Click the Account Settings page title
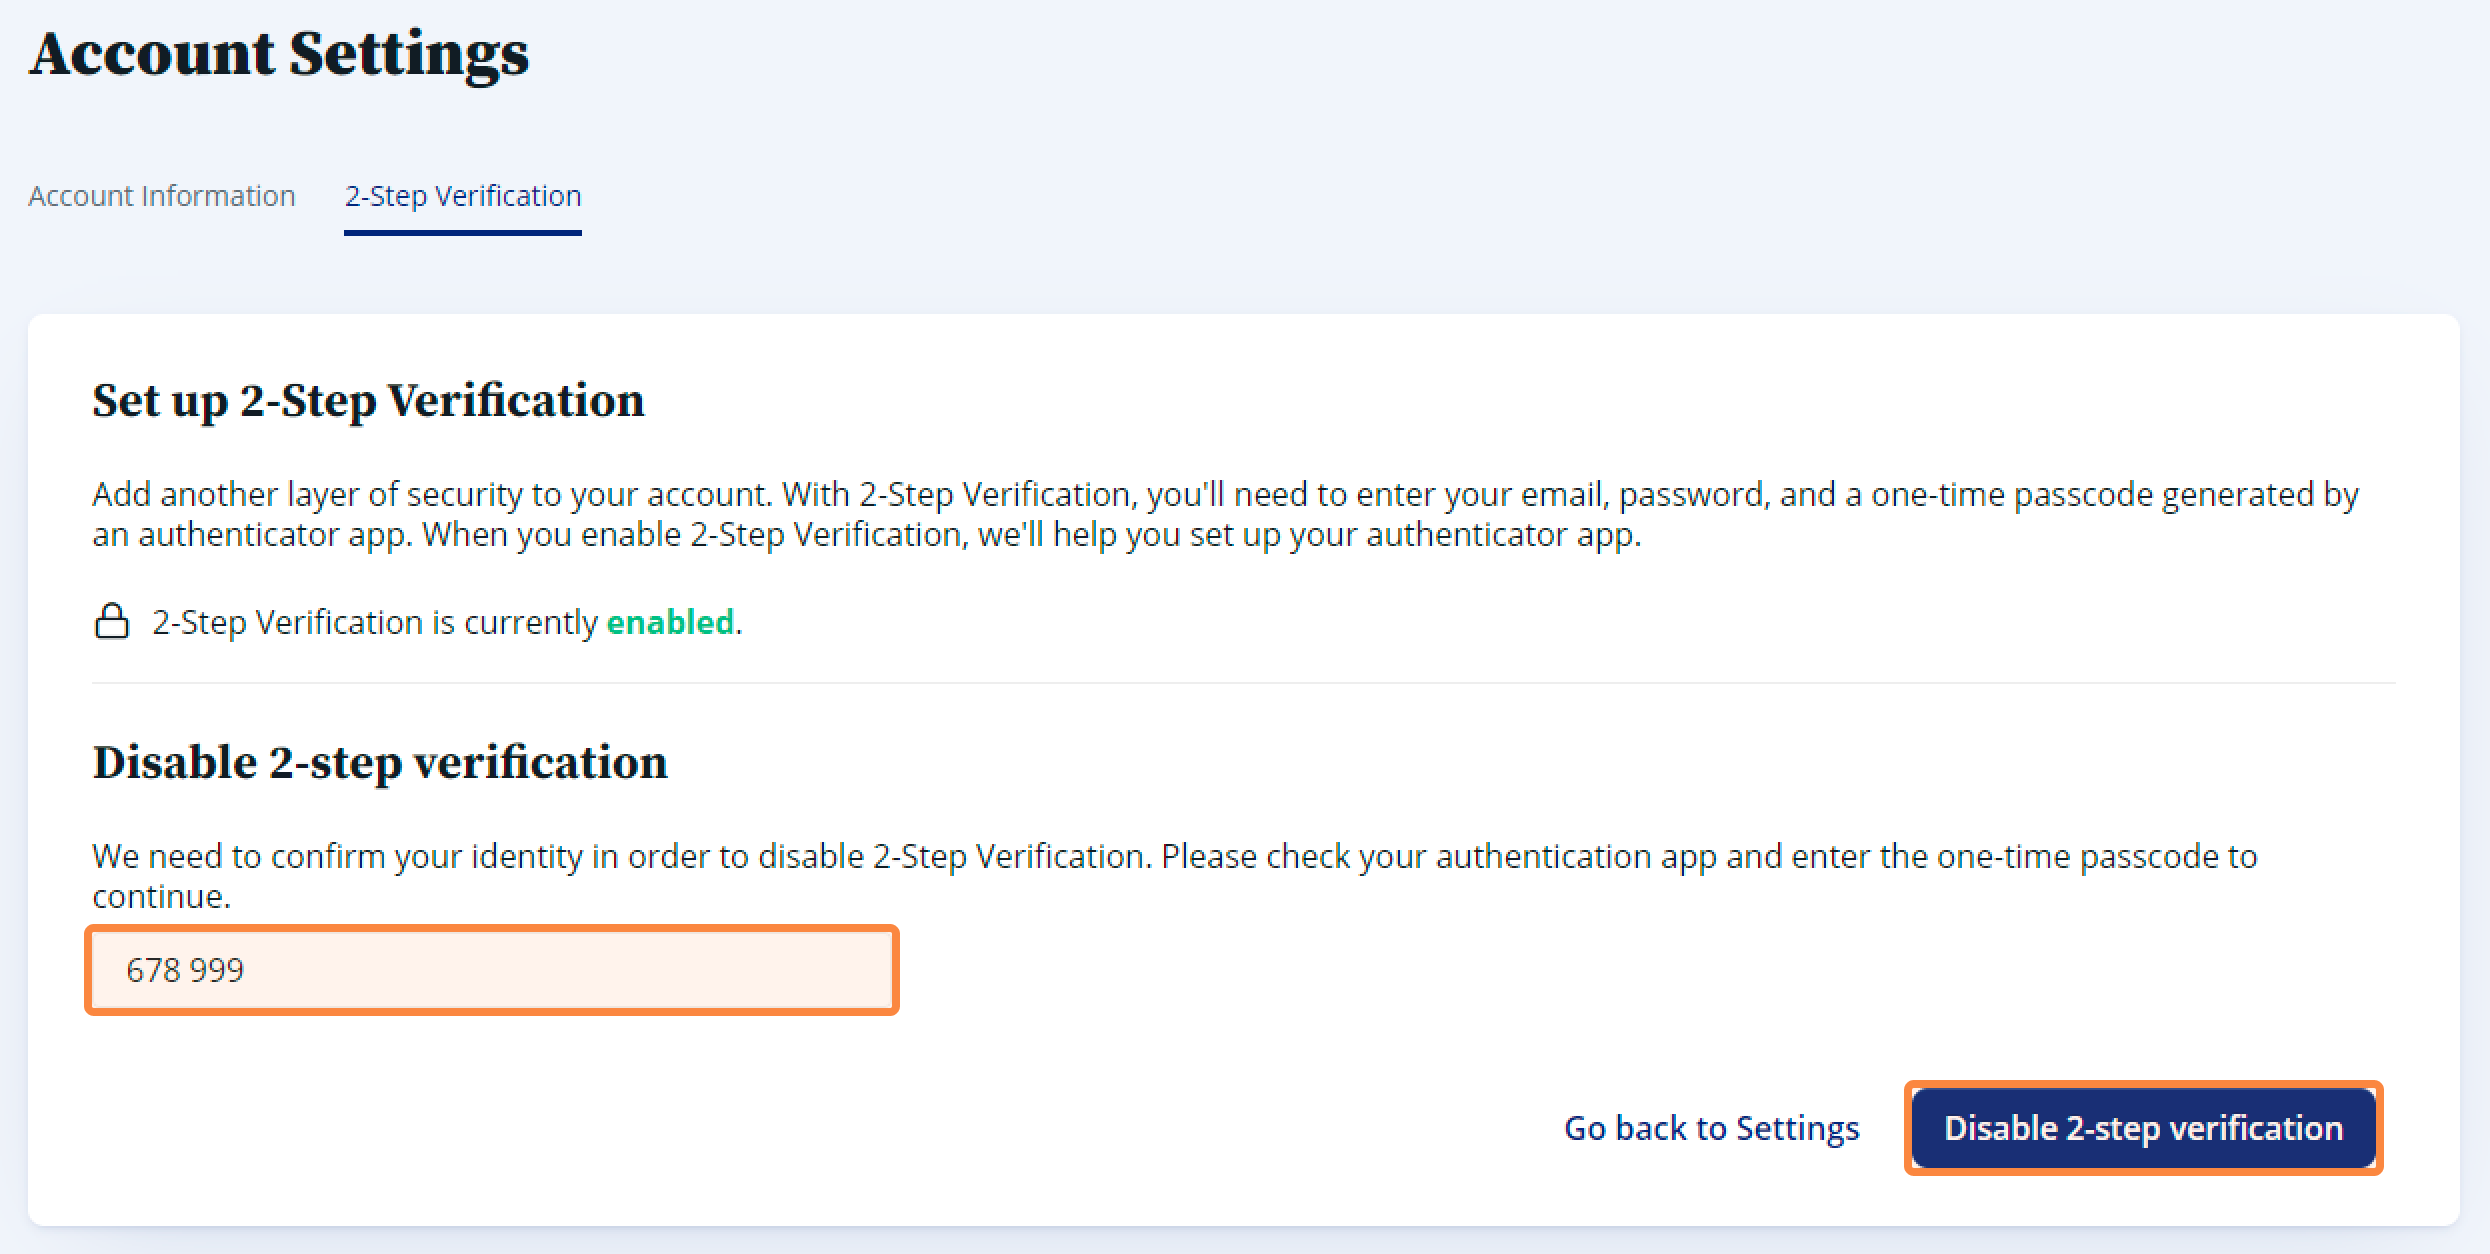2490x1254 pixels. click(279, 54)
